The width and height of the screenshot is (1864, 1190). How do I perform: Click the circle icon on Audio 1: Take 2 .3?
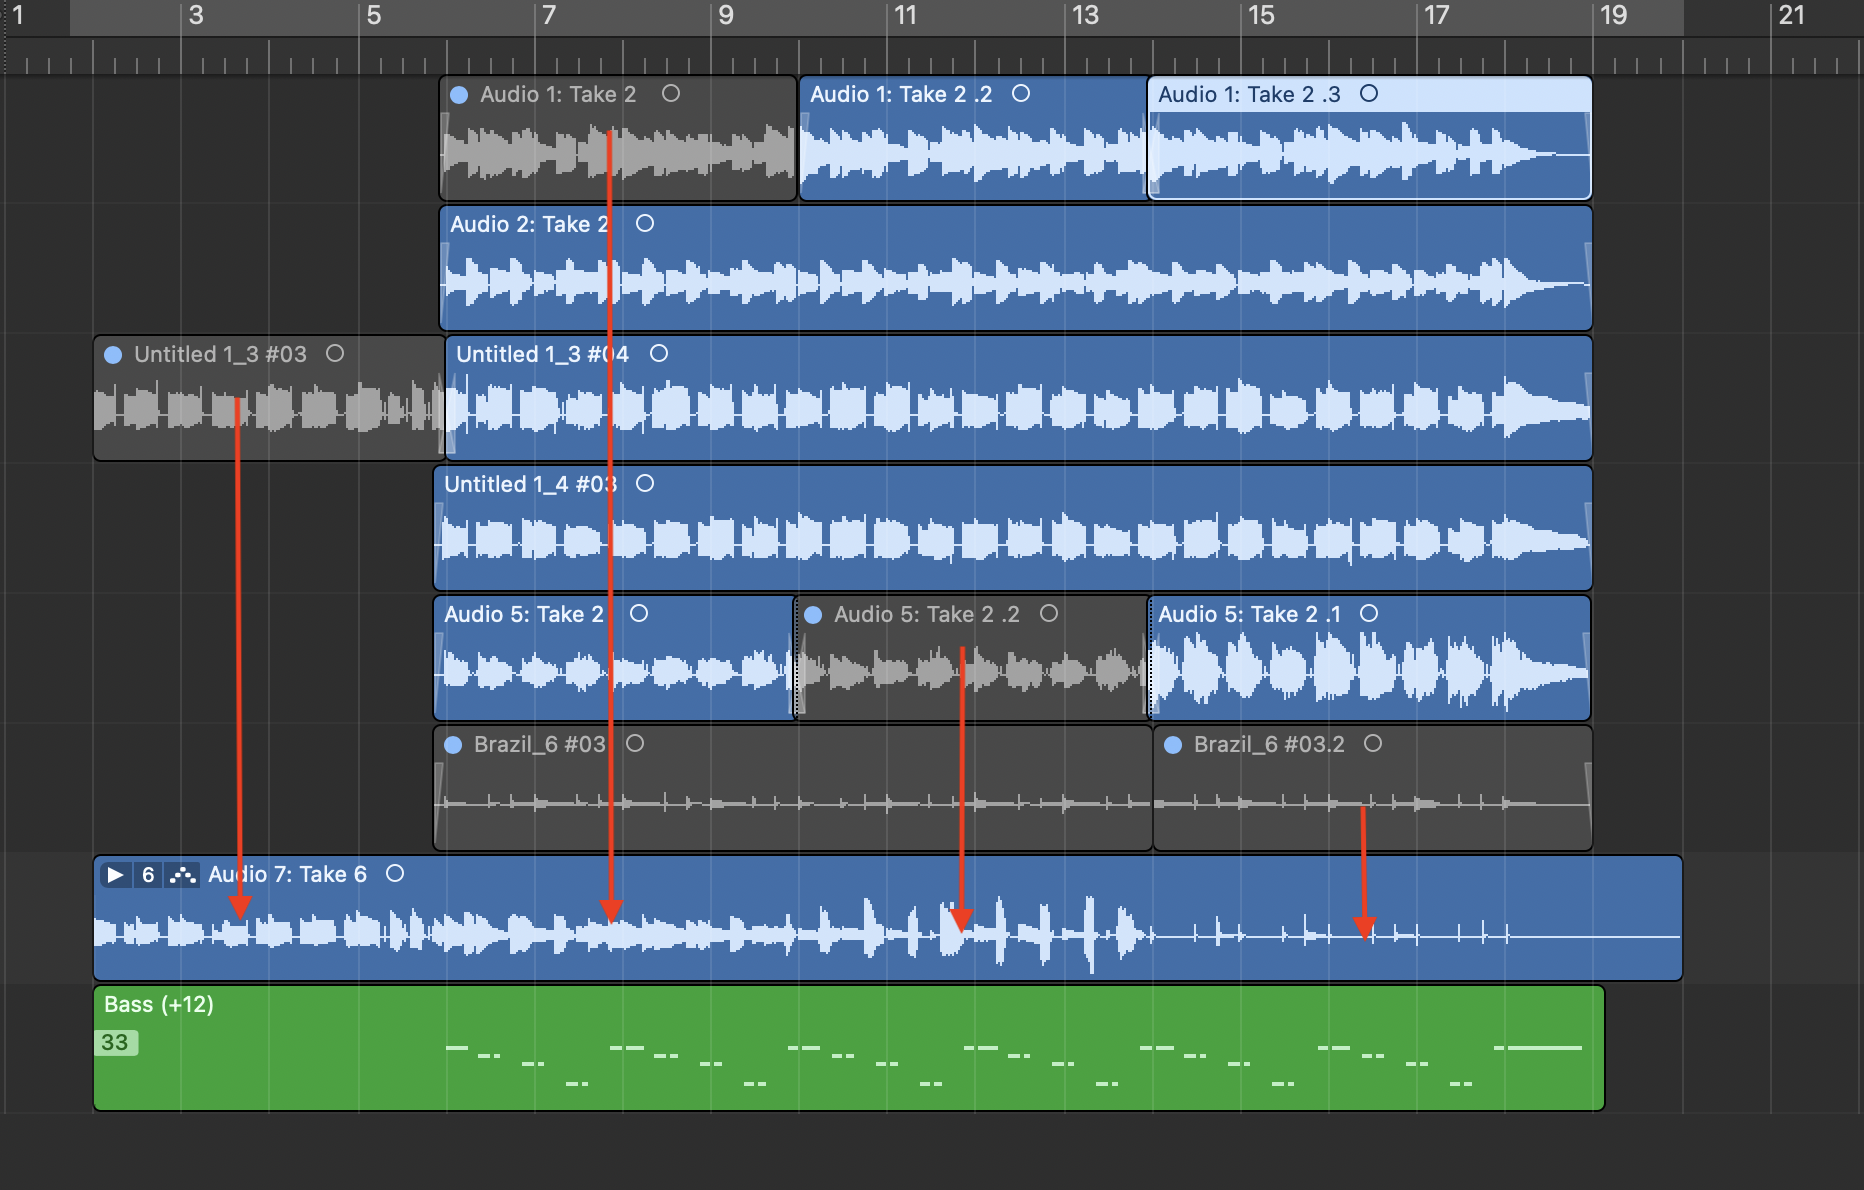click(1369, 93)
